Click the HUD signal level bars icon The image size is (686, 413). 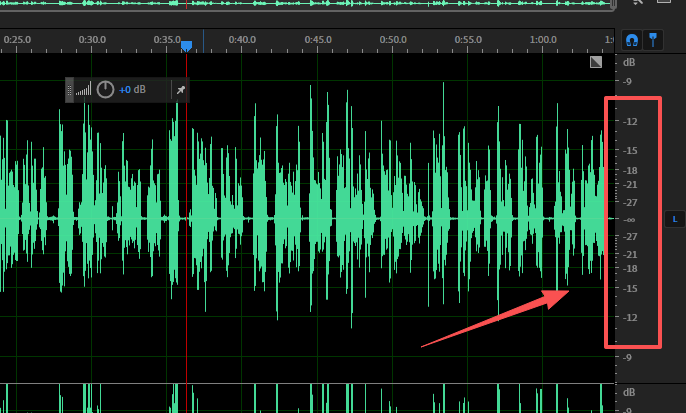click(x=84, y=90)
